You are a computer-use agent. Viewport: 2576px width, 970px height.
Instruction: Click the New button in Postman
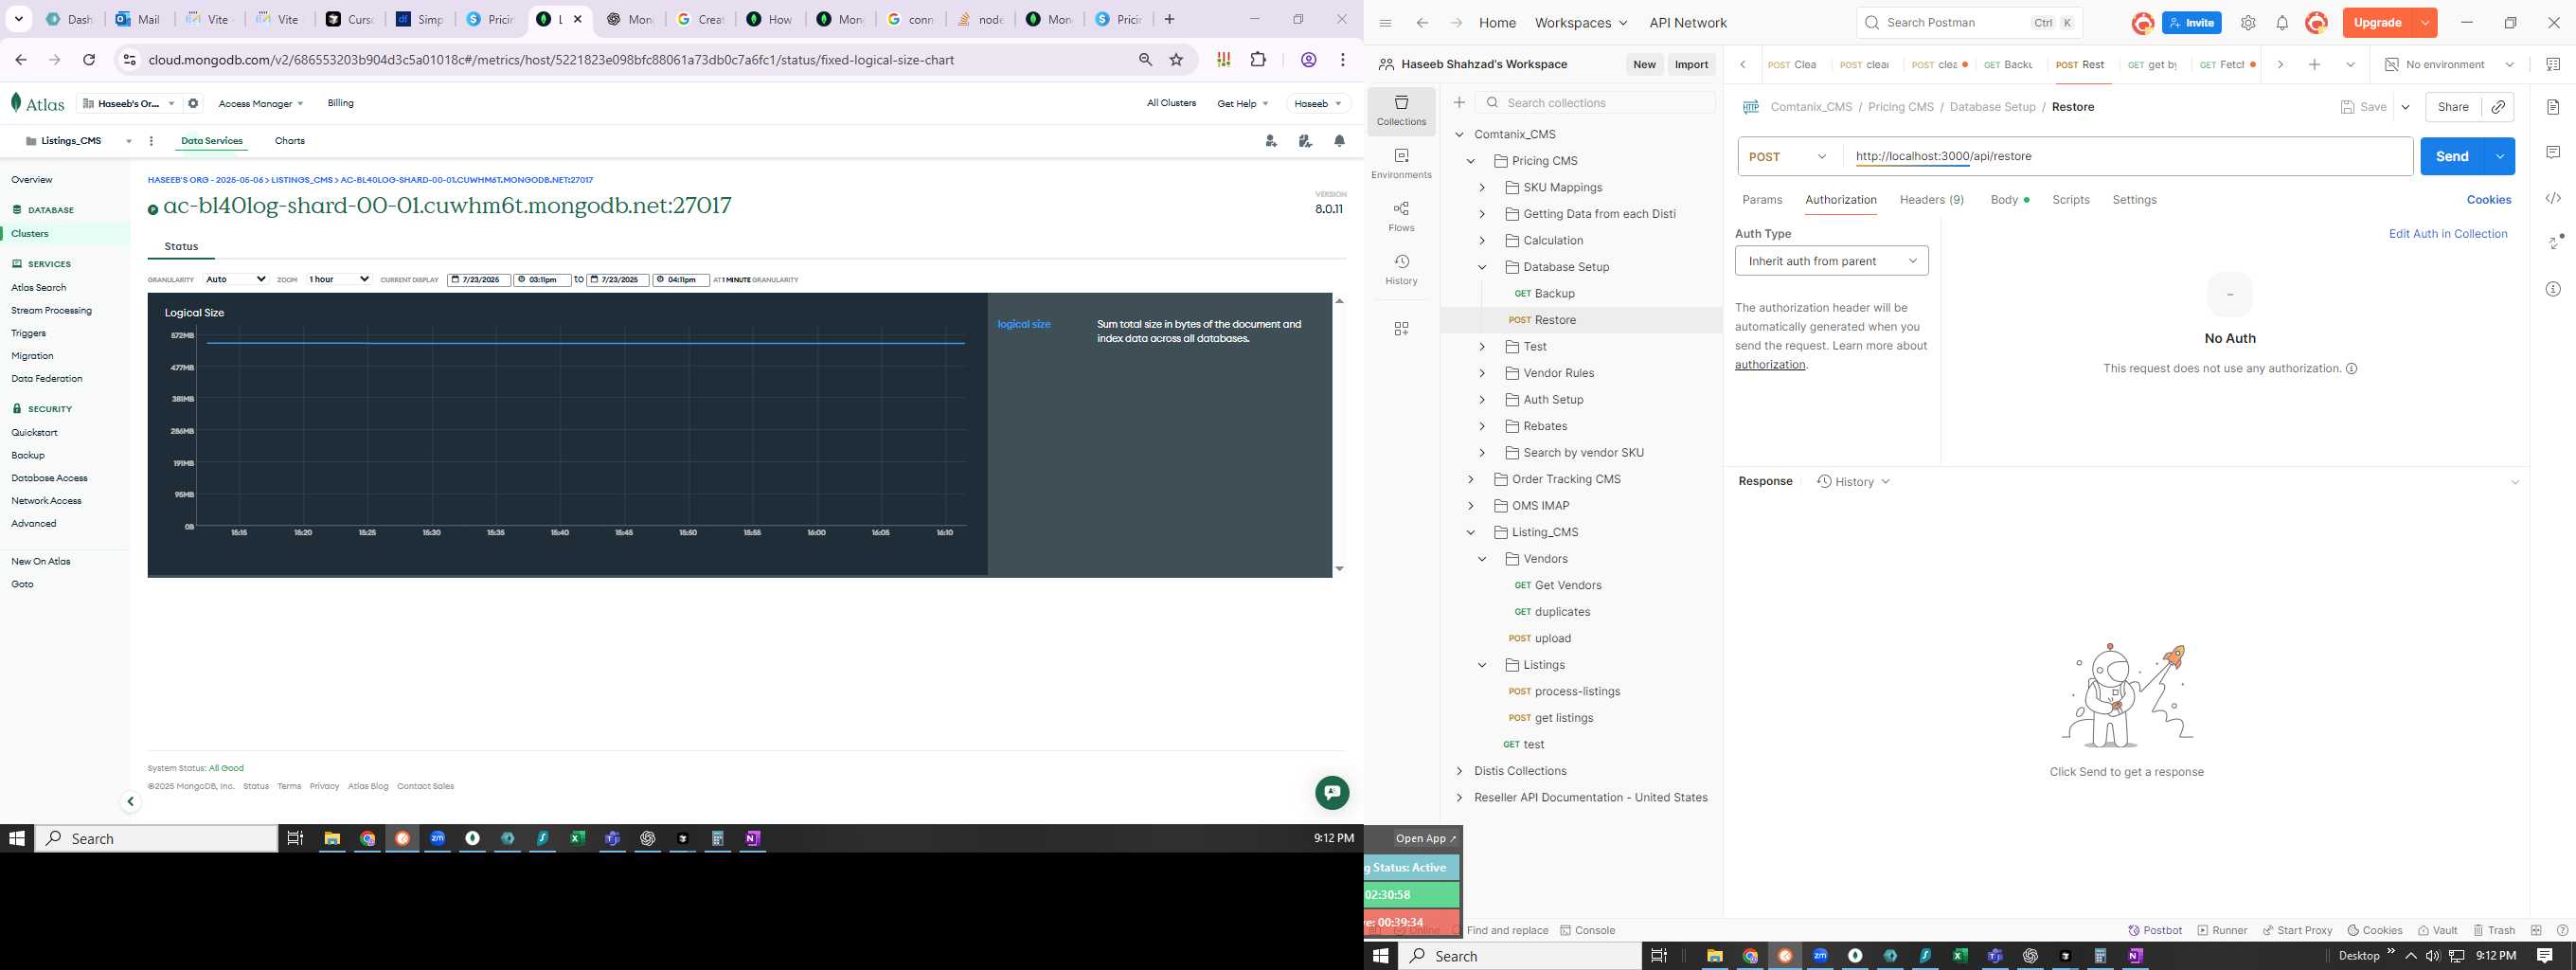[1644, 65]
